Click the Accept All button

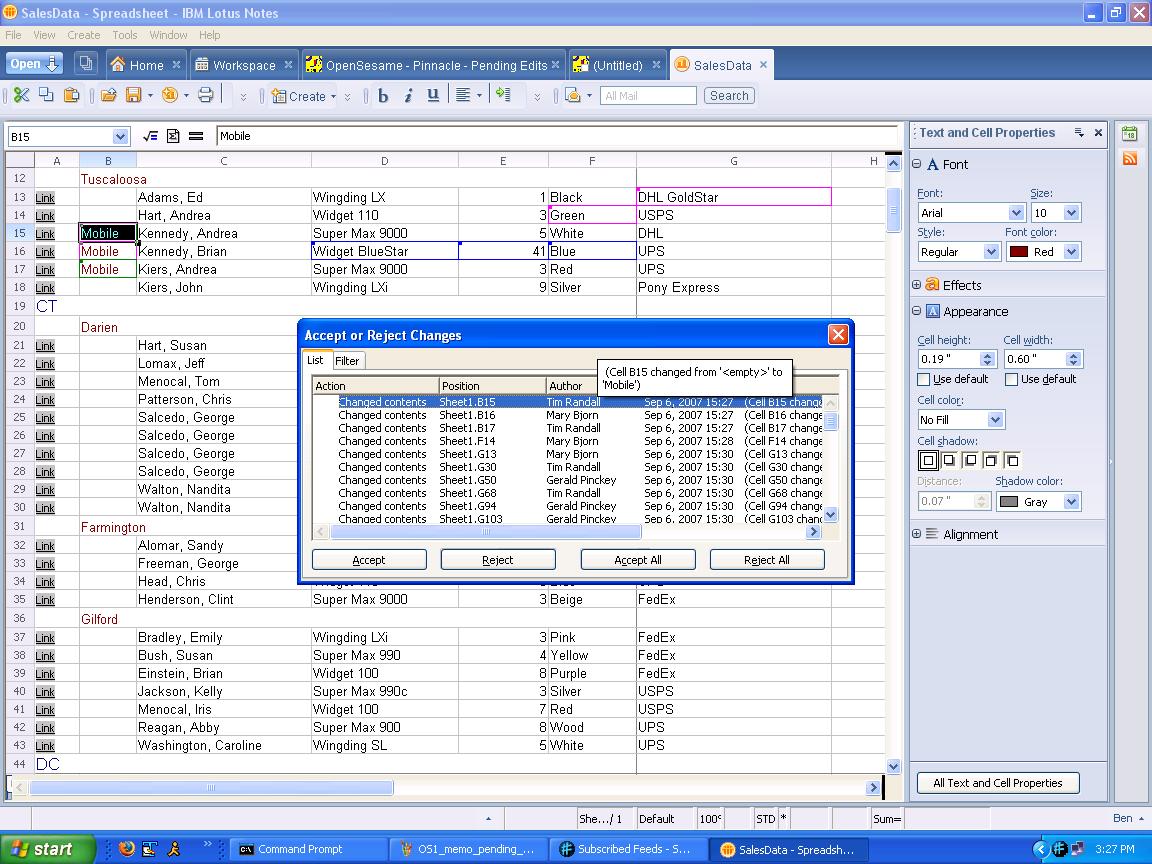point(638,560)
